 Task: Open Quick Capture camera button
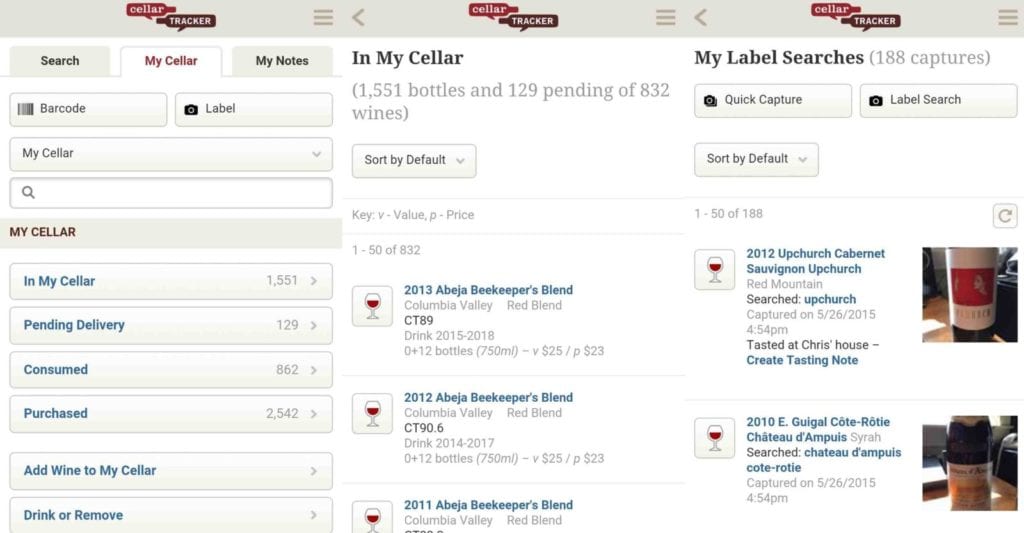pos(773,100)
